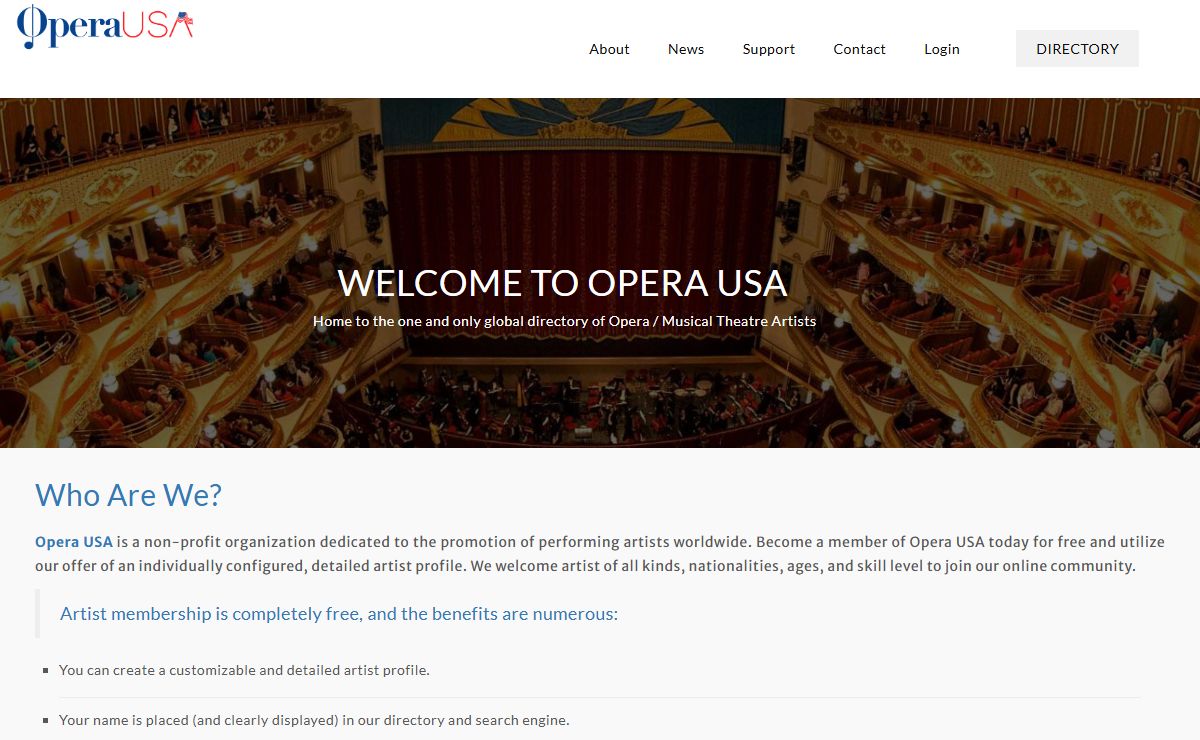Click the 'Your name is placed' bullet

(x=314, y=720)
